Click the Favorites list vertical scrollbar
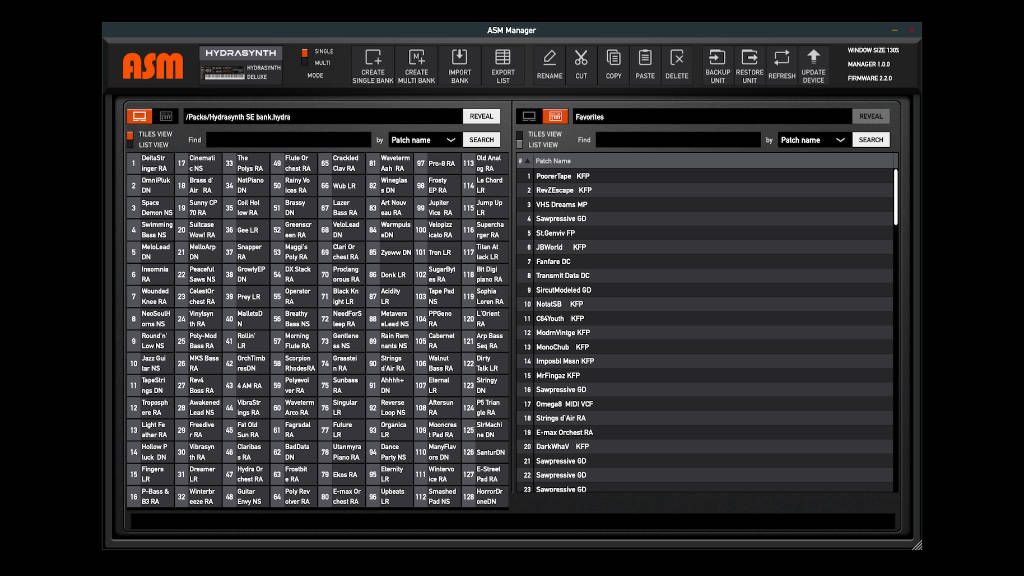 point(895,197)
